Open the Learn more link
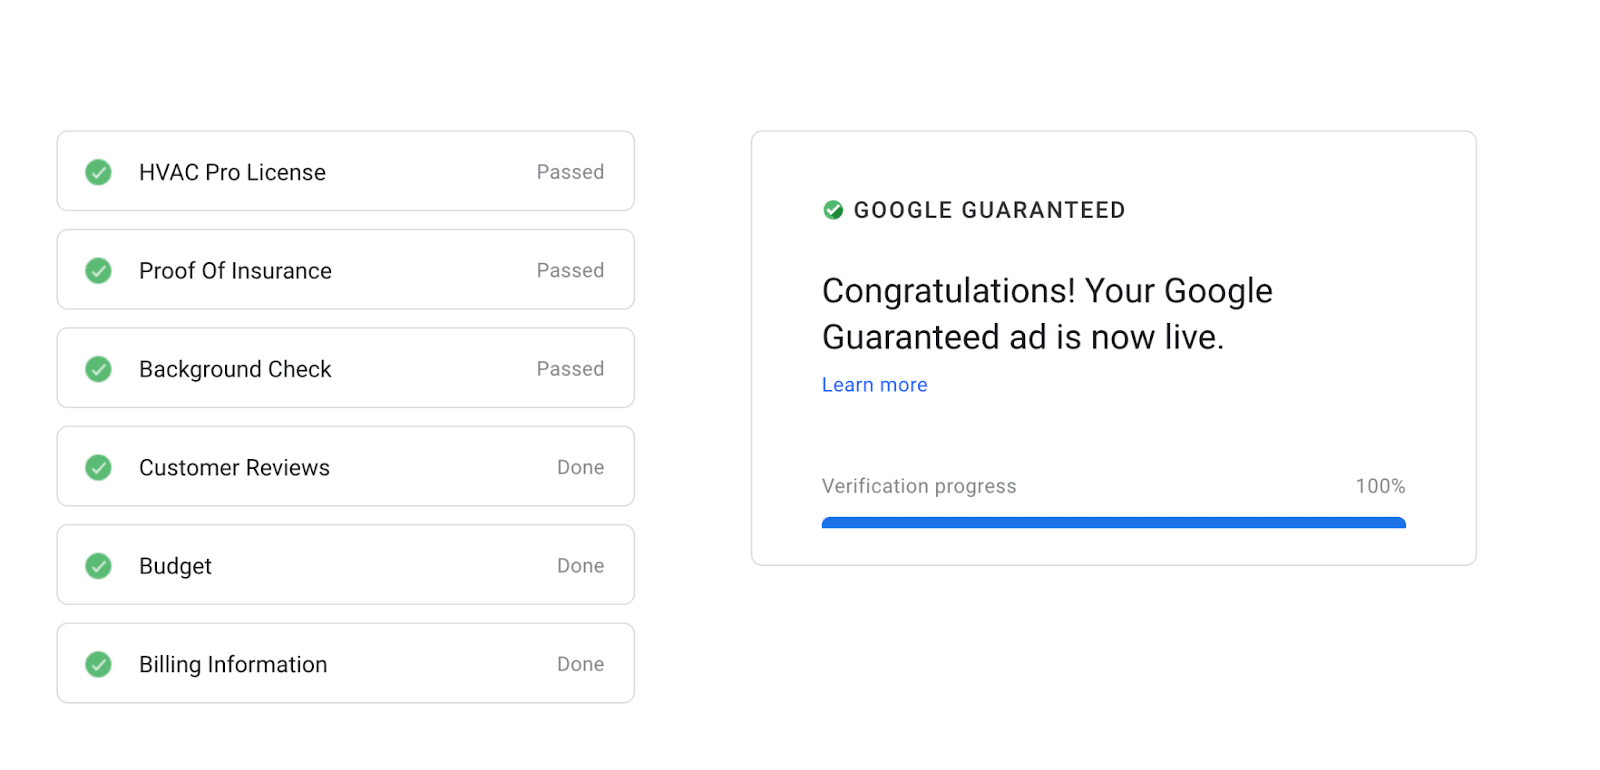Image resolution: width=1600 pixels, height=770 pixels. click(873, 384)
